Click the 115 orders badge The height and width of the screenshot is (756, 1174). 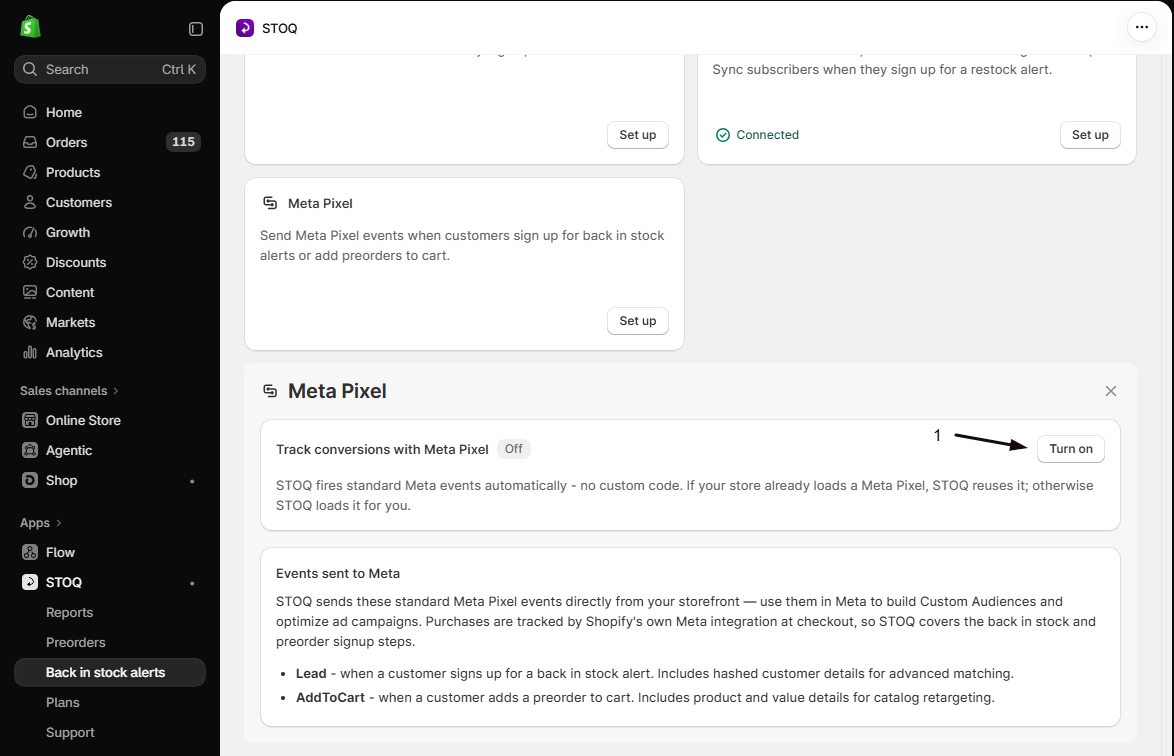pyautogui.click(x=183, y=141)
